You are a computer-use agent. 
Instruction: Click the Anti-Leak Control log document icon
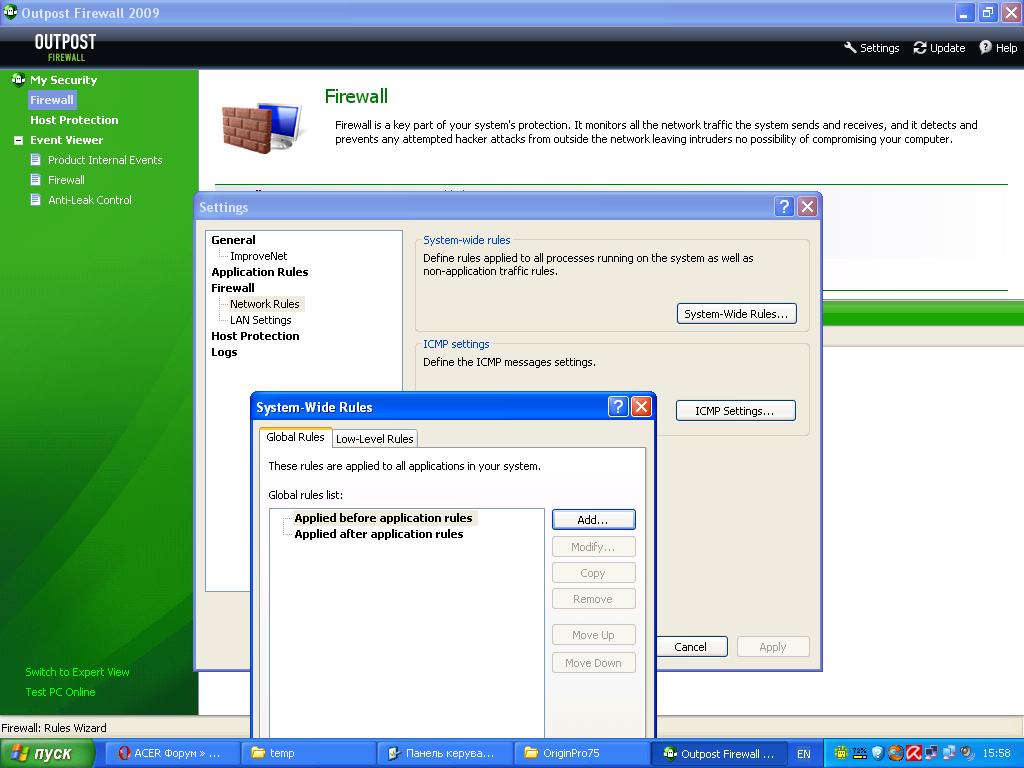tap(36, 199)
